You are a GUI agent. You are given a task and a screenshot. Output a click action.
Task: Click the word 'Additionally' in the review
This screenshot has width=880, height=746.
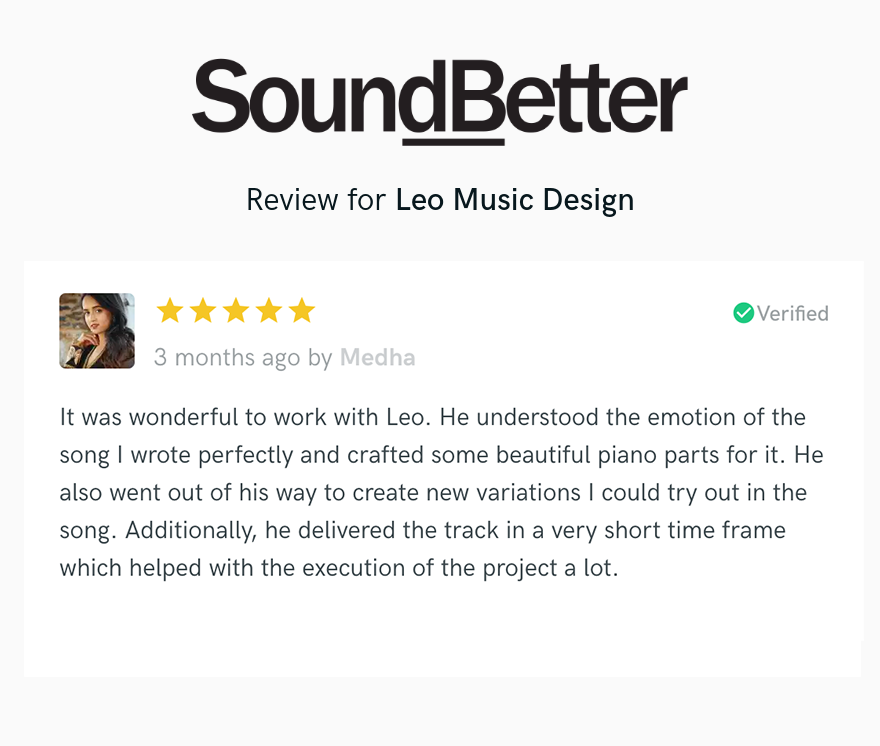click(x=191, y=530)
